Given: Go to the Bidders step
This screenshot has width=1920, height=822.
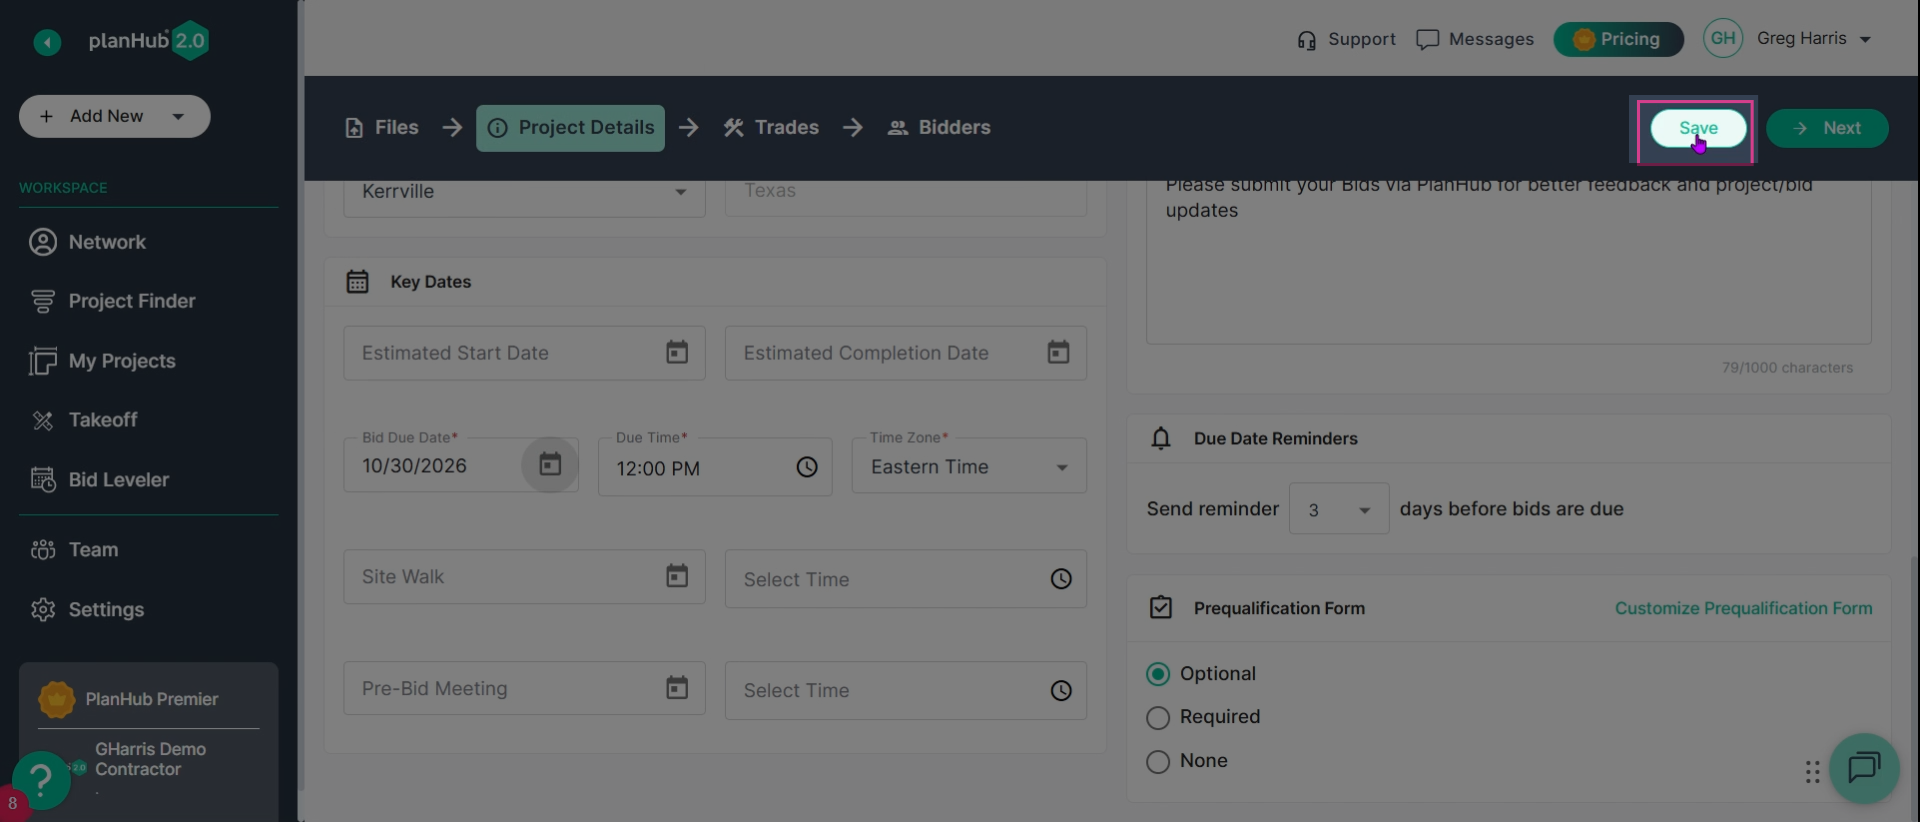Looking at the screenshot, I should 939,128.
